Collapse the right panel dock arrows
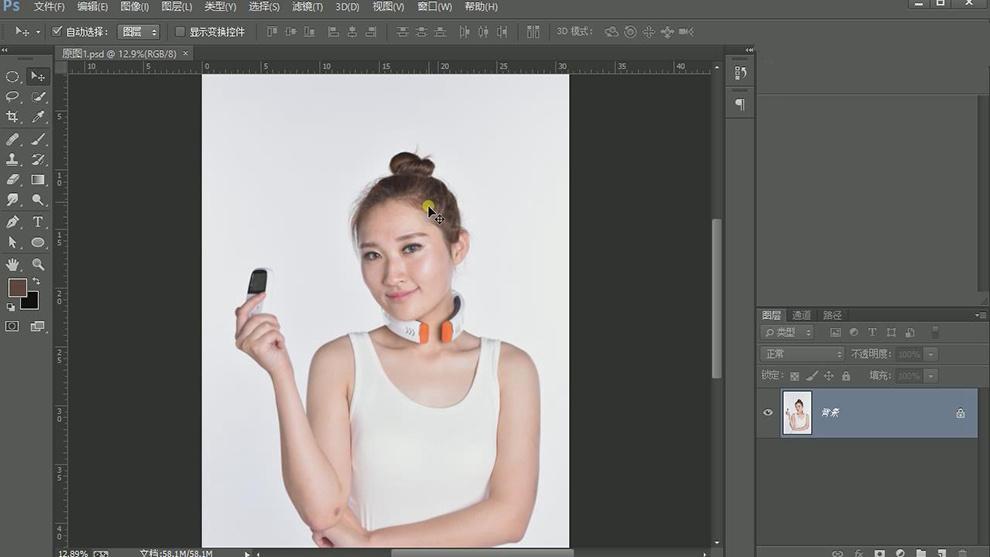 pos(749,50)
